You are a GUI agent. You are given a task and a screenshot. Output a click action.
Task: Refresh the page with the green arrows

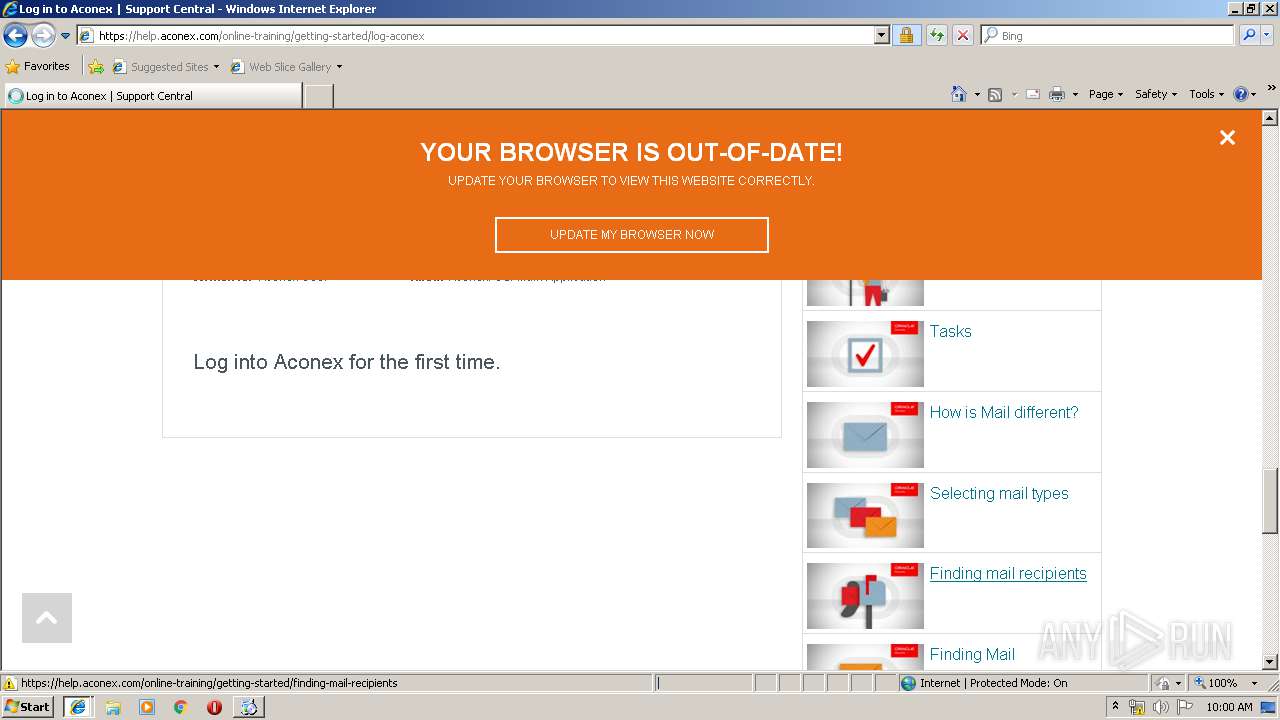tap(936, 36)
